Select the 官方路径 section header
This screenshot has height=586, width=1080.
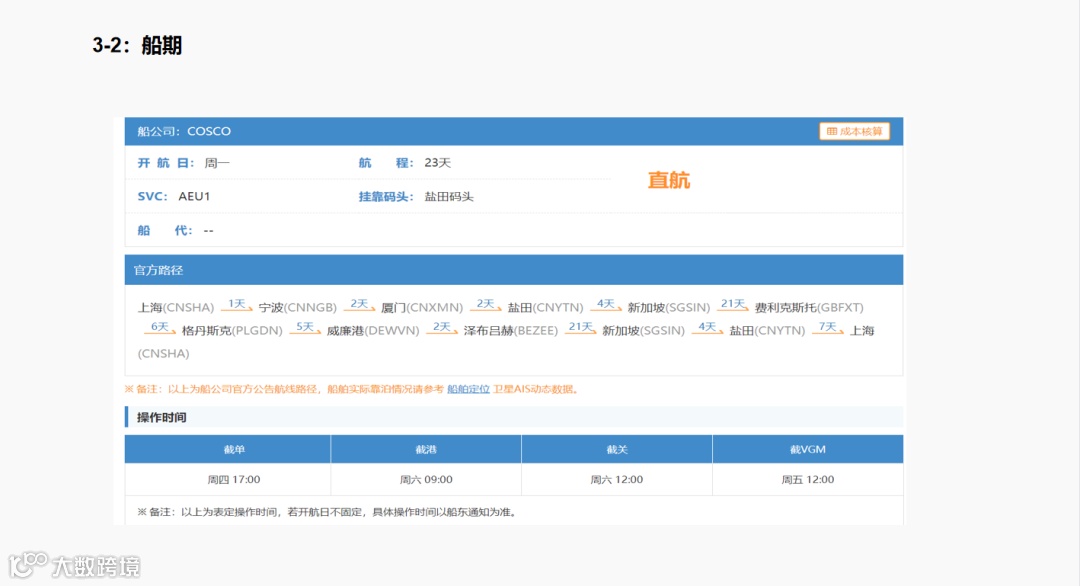pos(158,270)
